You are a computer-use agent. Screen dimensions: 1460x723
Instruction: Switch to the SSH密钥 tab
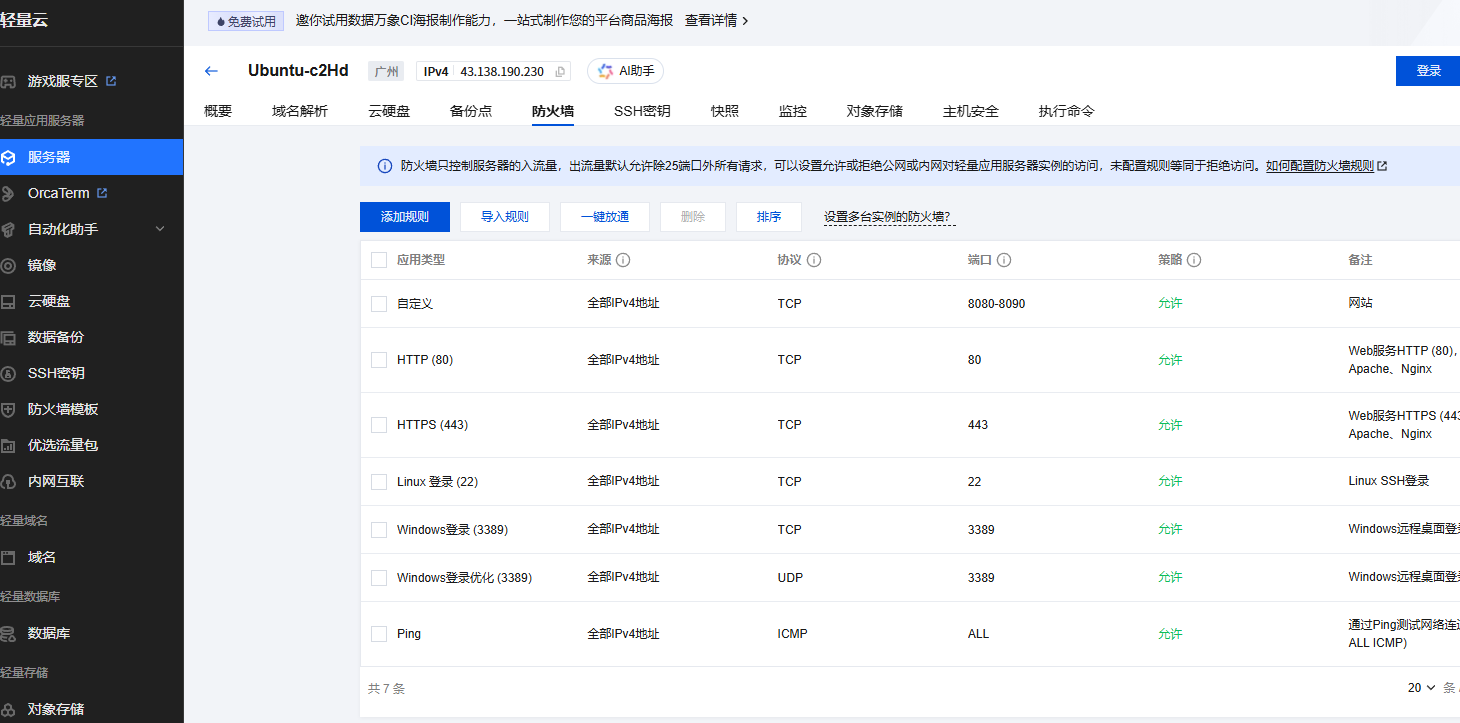[x=641, y=111]
